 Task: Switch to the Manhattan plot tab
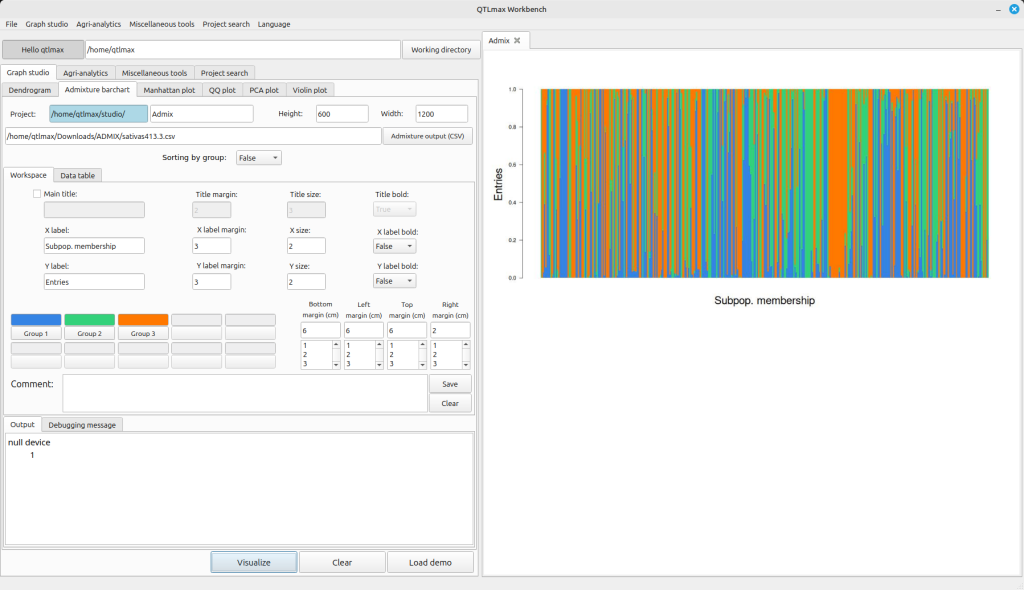pos(168,90)
